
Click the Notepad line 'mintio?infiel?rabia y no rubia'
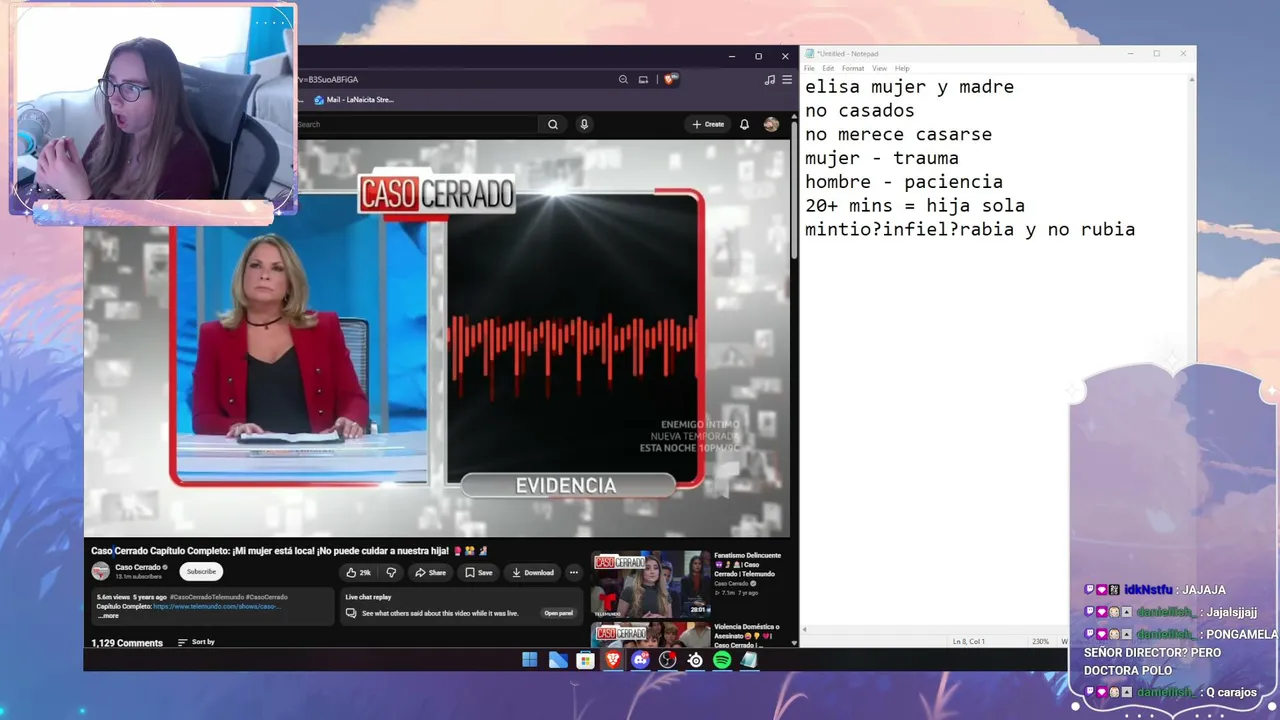(970, 230)
